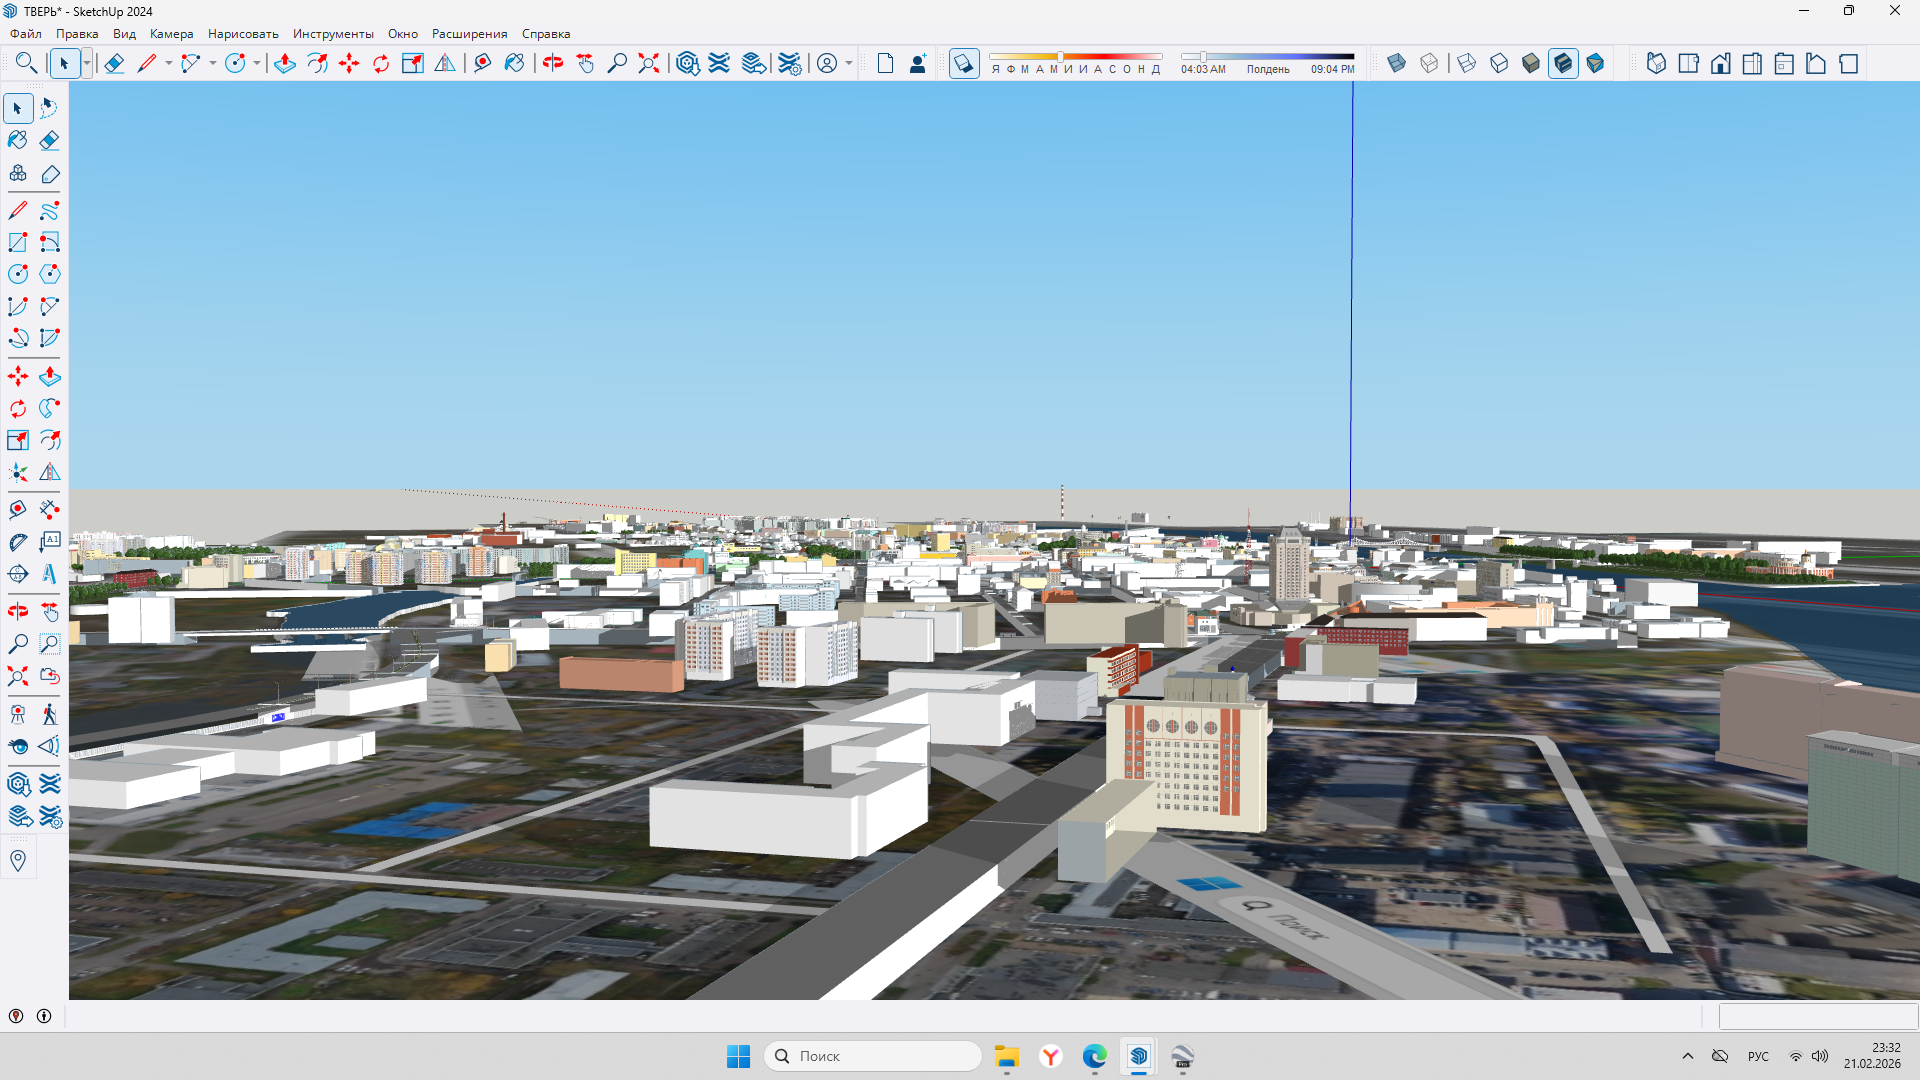The width and height of the screenshot is (1920, 1080).
Task: Enable X-ray face style
Action: point(1397,64)
